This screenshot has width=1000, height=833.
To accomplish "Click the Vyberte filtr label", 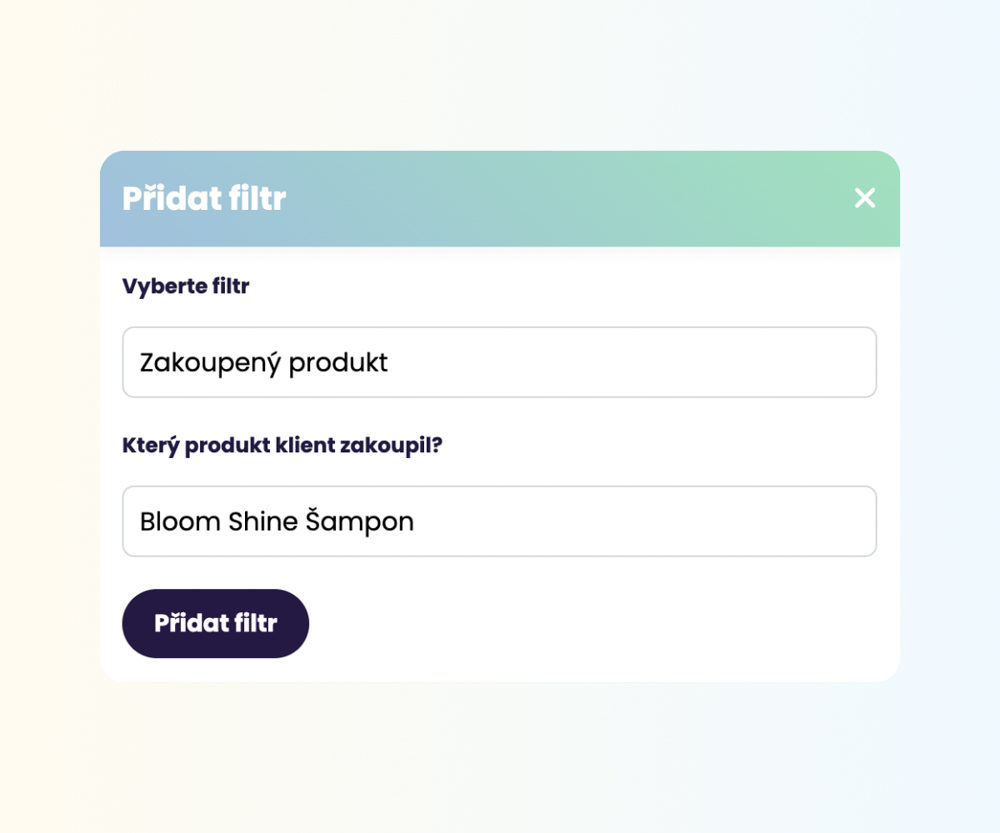I will pos(186,287).
